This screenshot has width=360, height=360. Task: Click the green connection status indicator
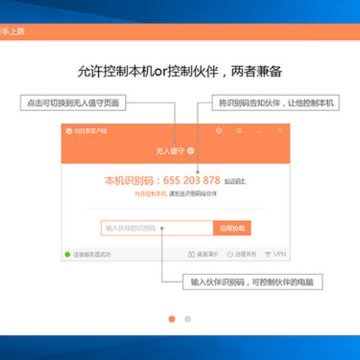point(68,255)
